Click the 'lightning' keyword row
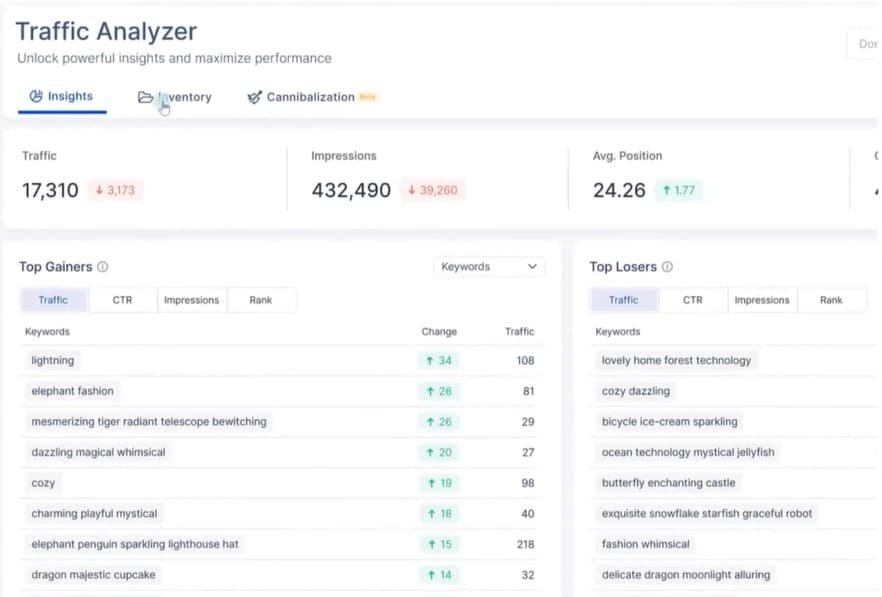Viewport: 882px width, 597px height. (53, 360)
